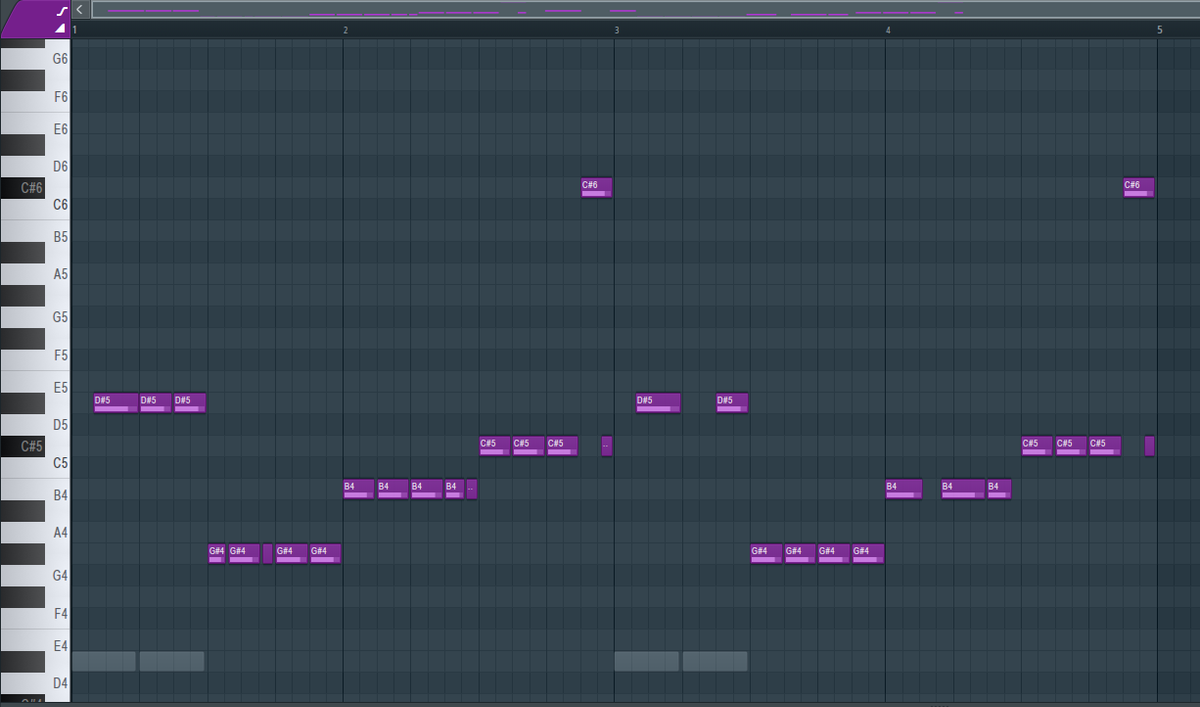Select the tiny unlabeled C#5 note near bar 5

pyautogui.click(x=1149, y=446)
